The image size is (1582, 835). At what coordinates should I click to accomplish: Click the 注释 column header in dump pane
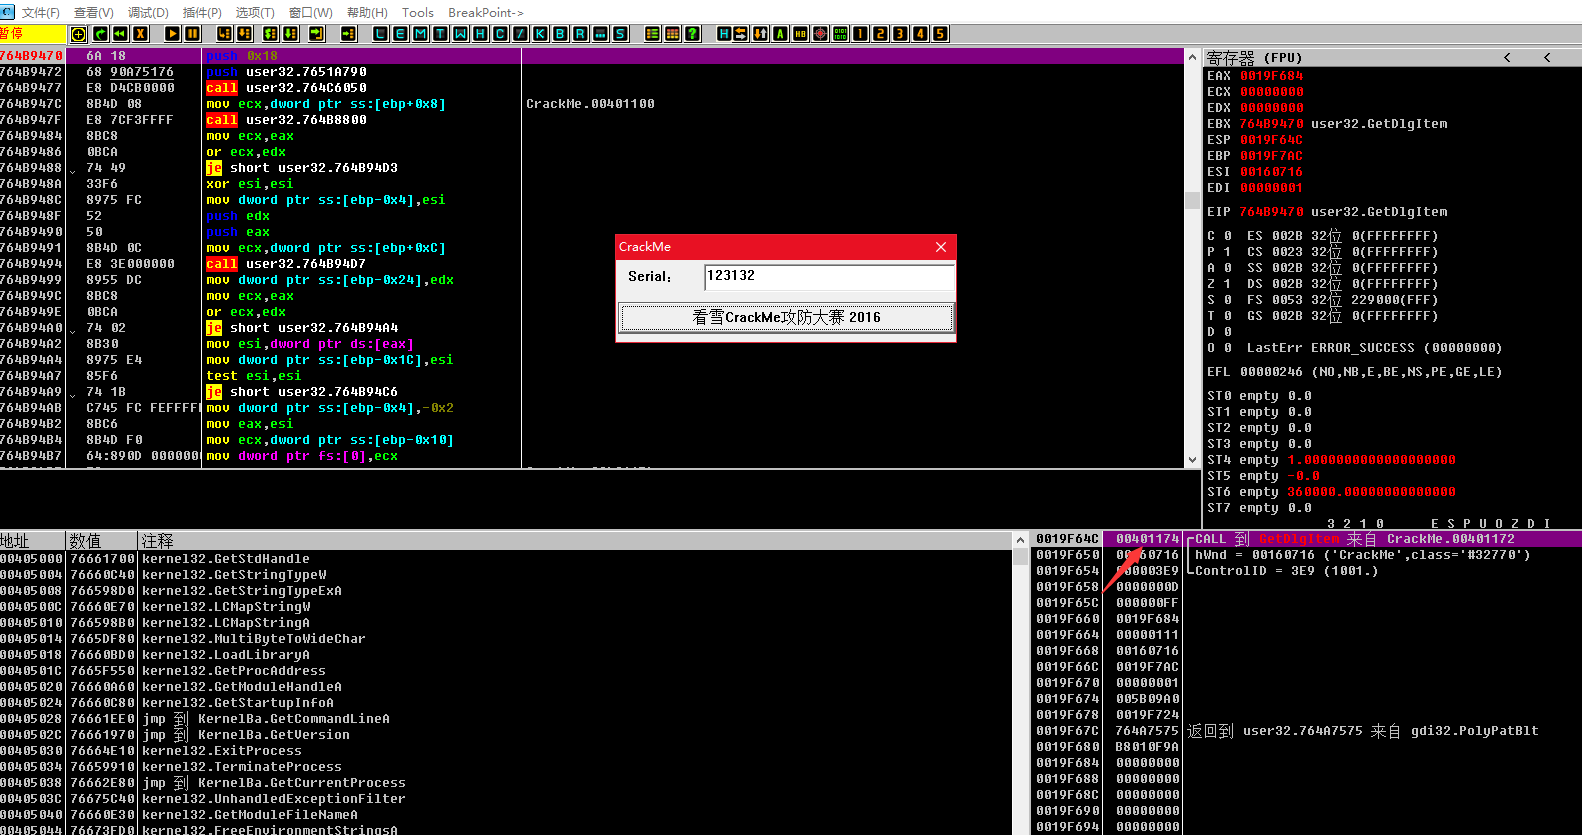(x=575, y=541)
